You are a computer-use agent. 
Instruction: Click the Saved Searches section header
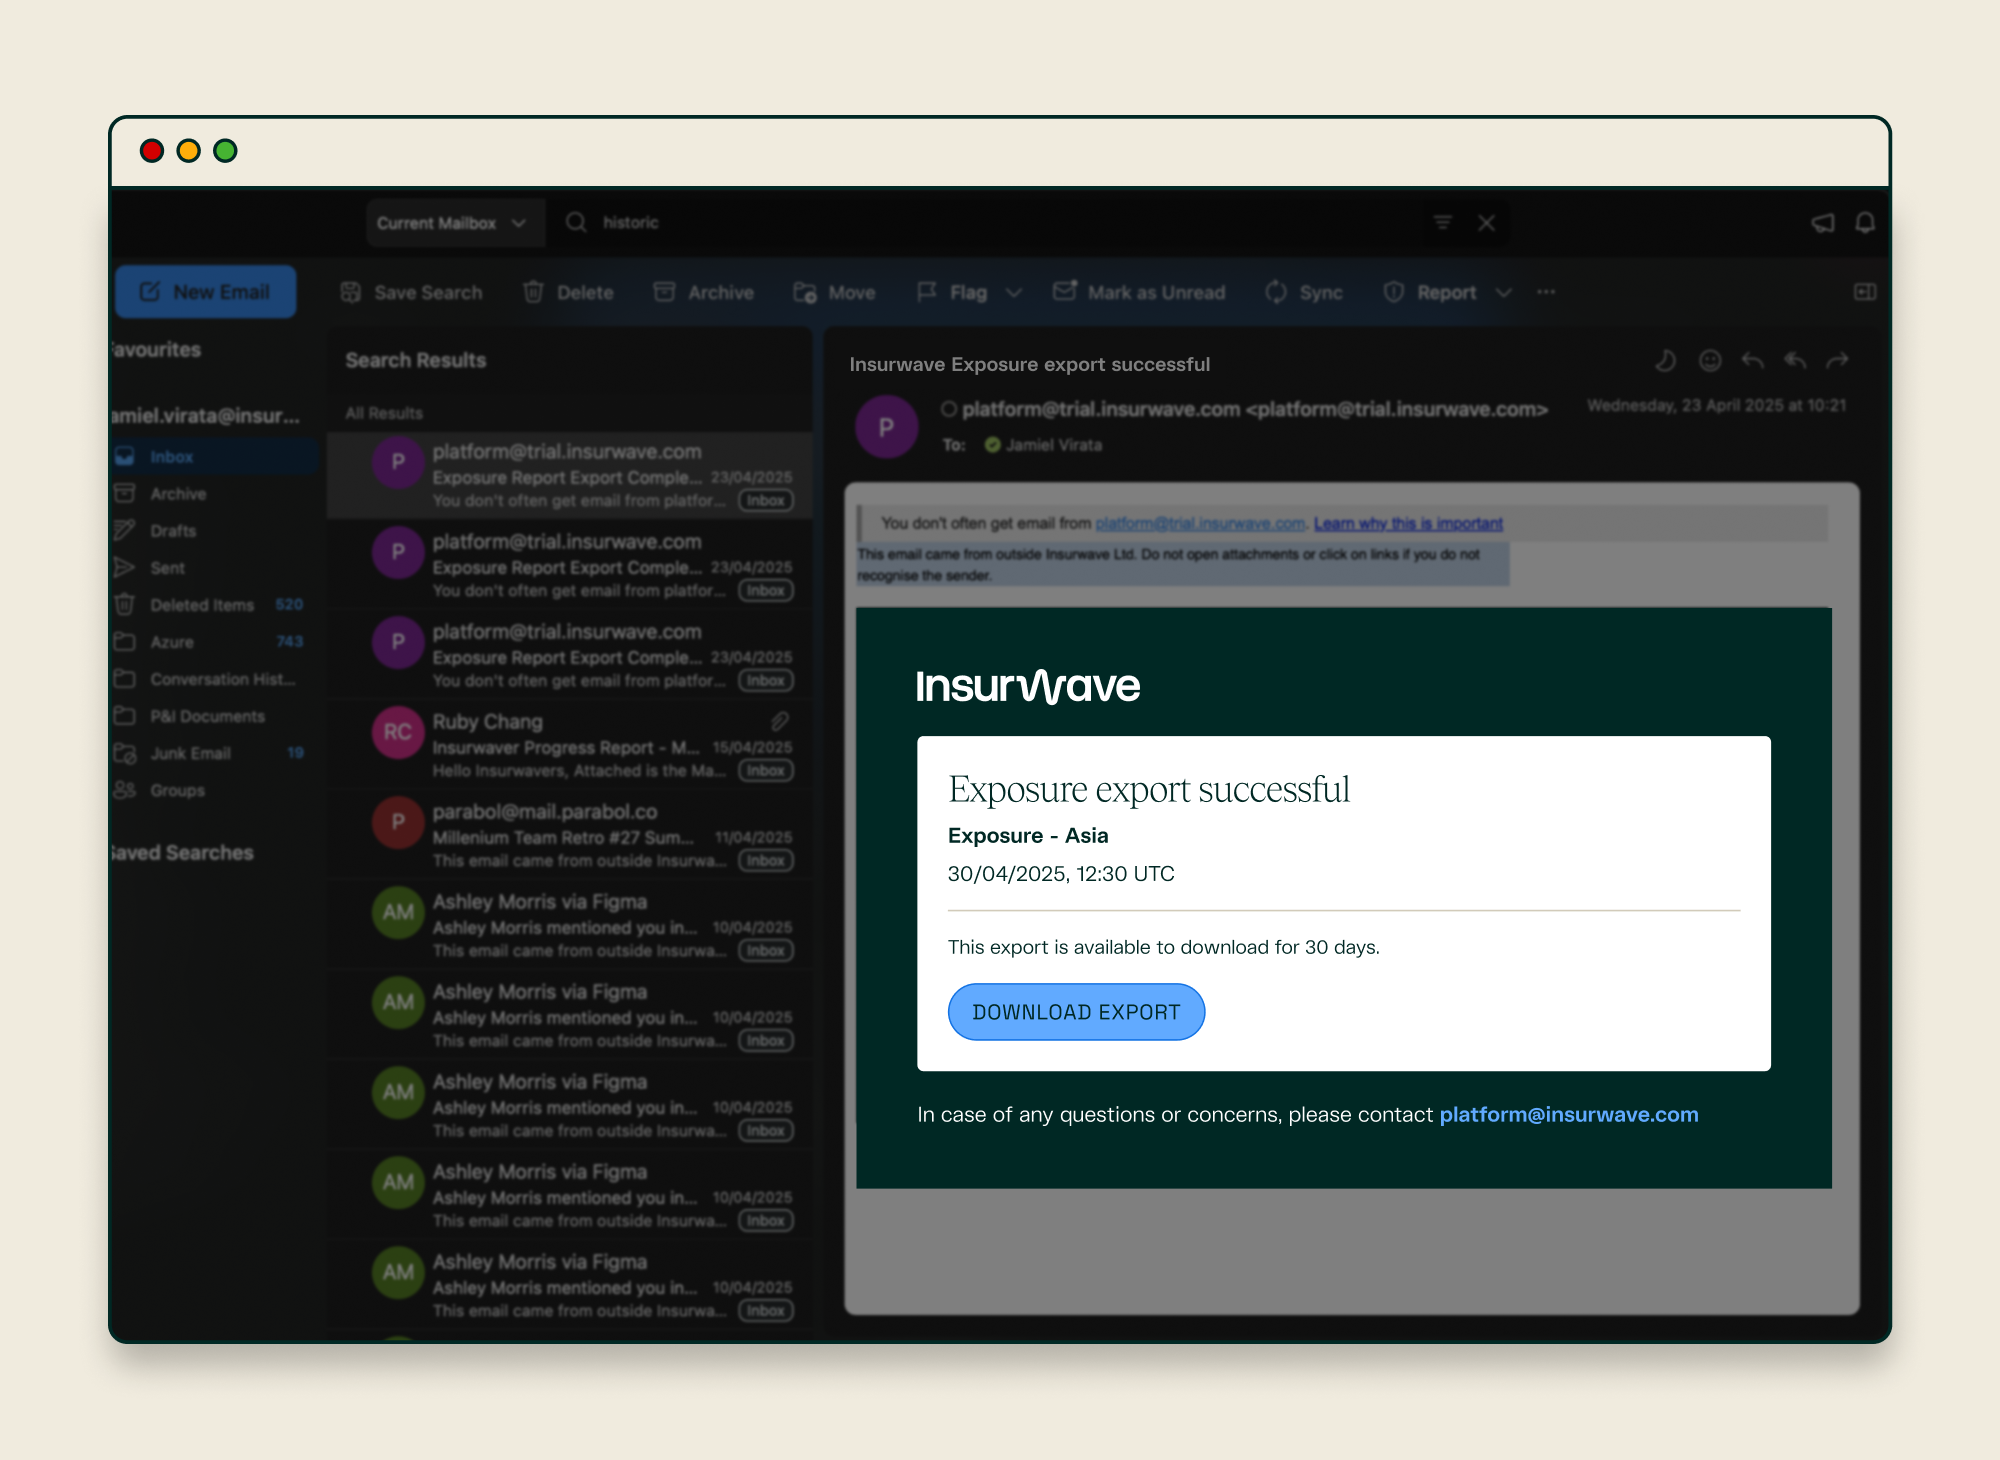click(182, 852)
